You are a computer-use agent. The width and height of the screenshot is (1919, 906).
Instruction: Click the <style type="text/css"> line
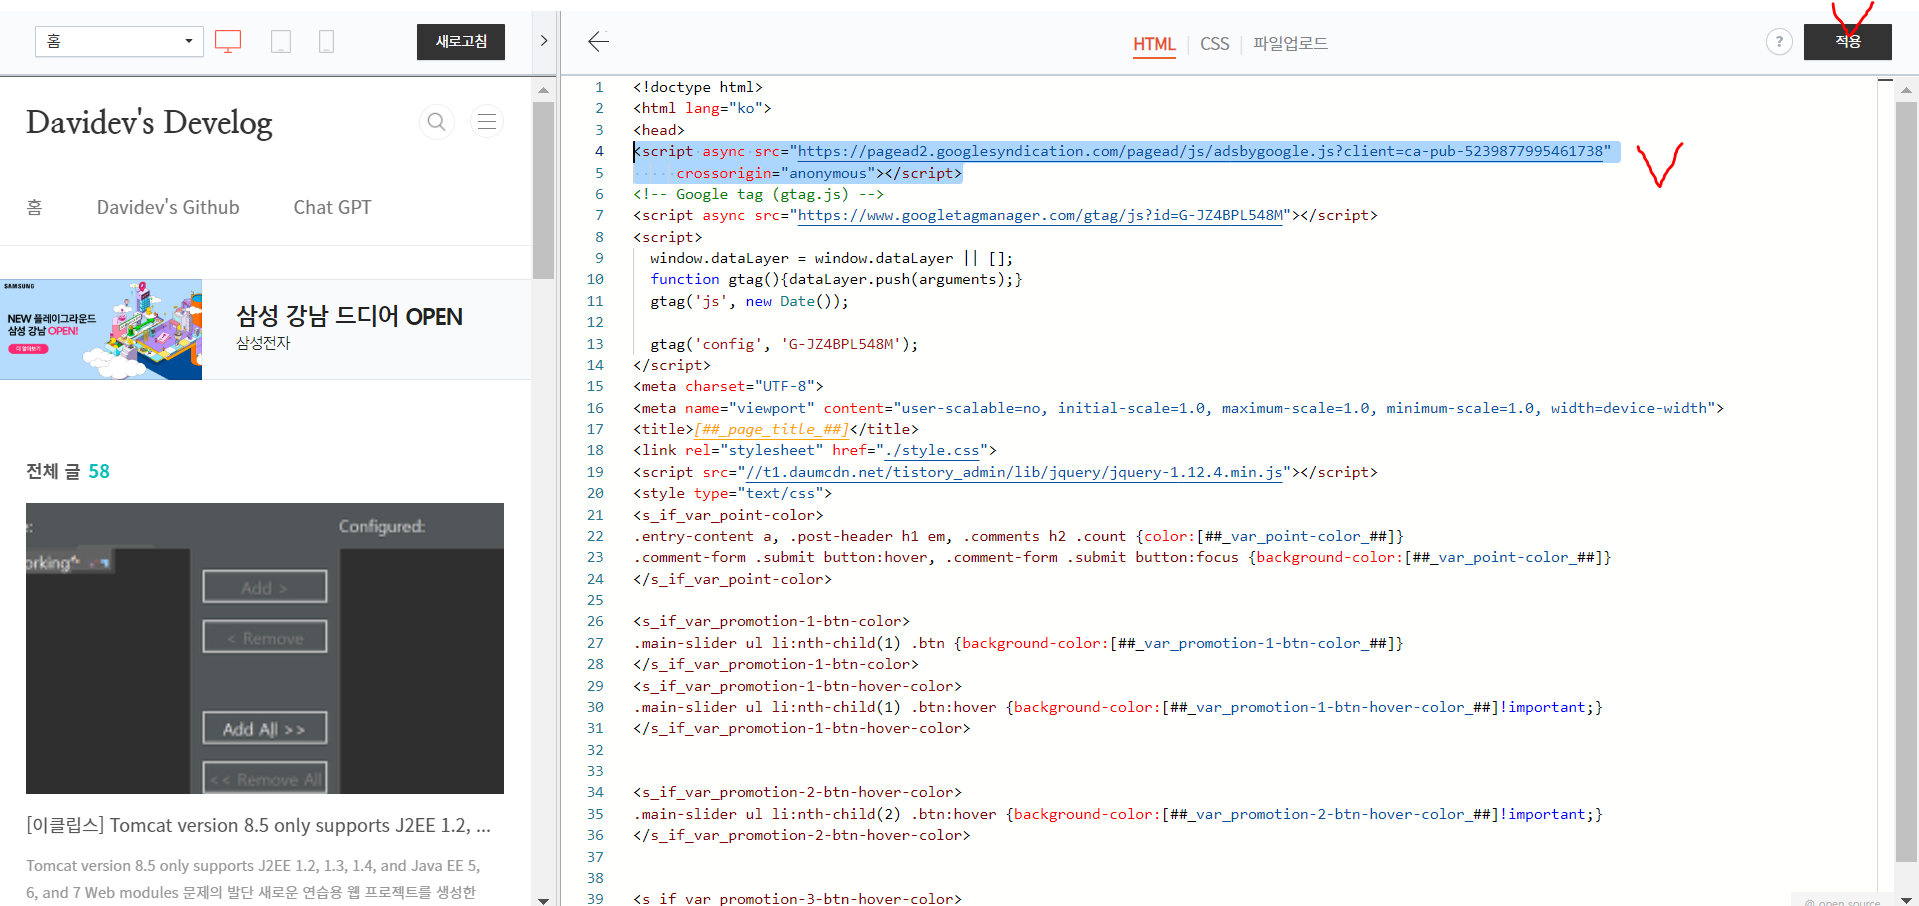[x=732, y=493]
